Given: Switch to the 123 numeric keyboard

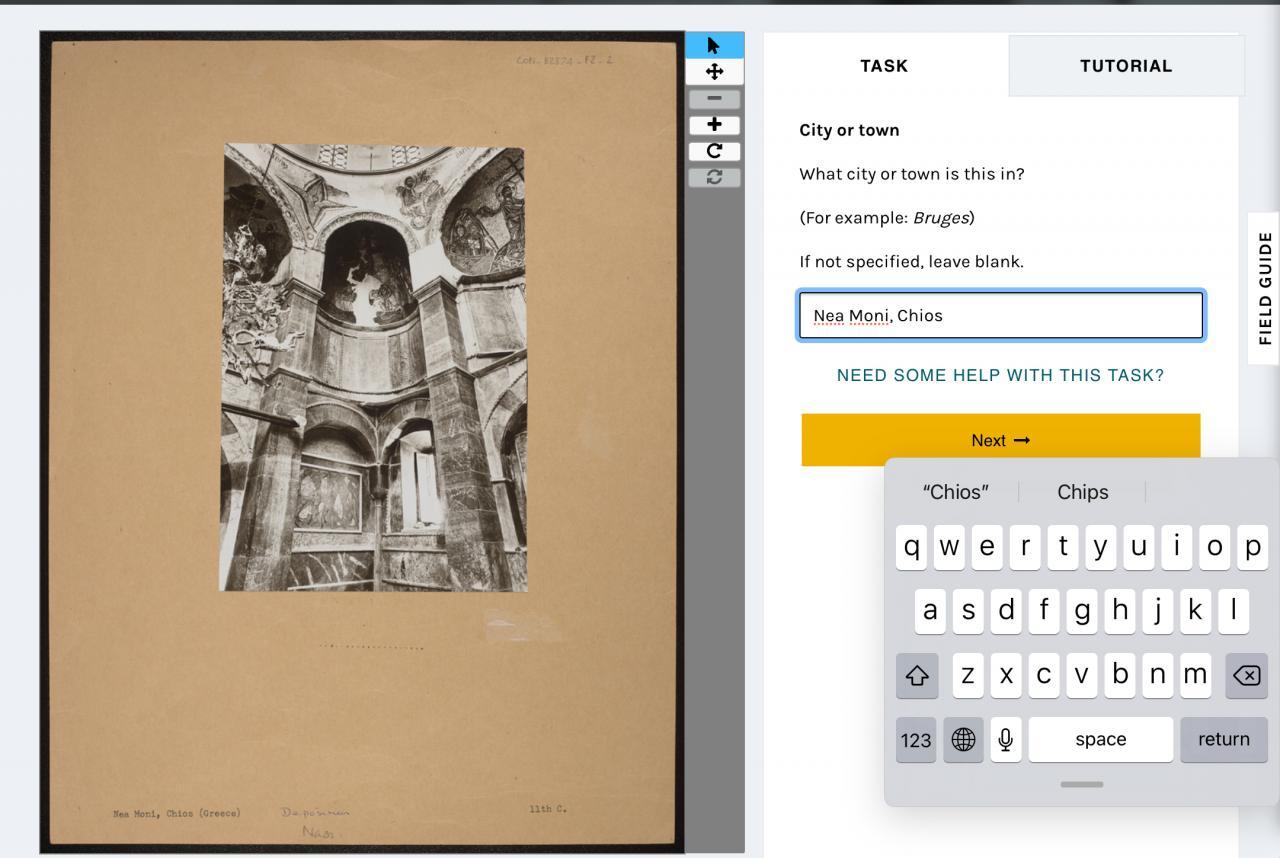Looking at the screenshot, I should [916, 740].
